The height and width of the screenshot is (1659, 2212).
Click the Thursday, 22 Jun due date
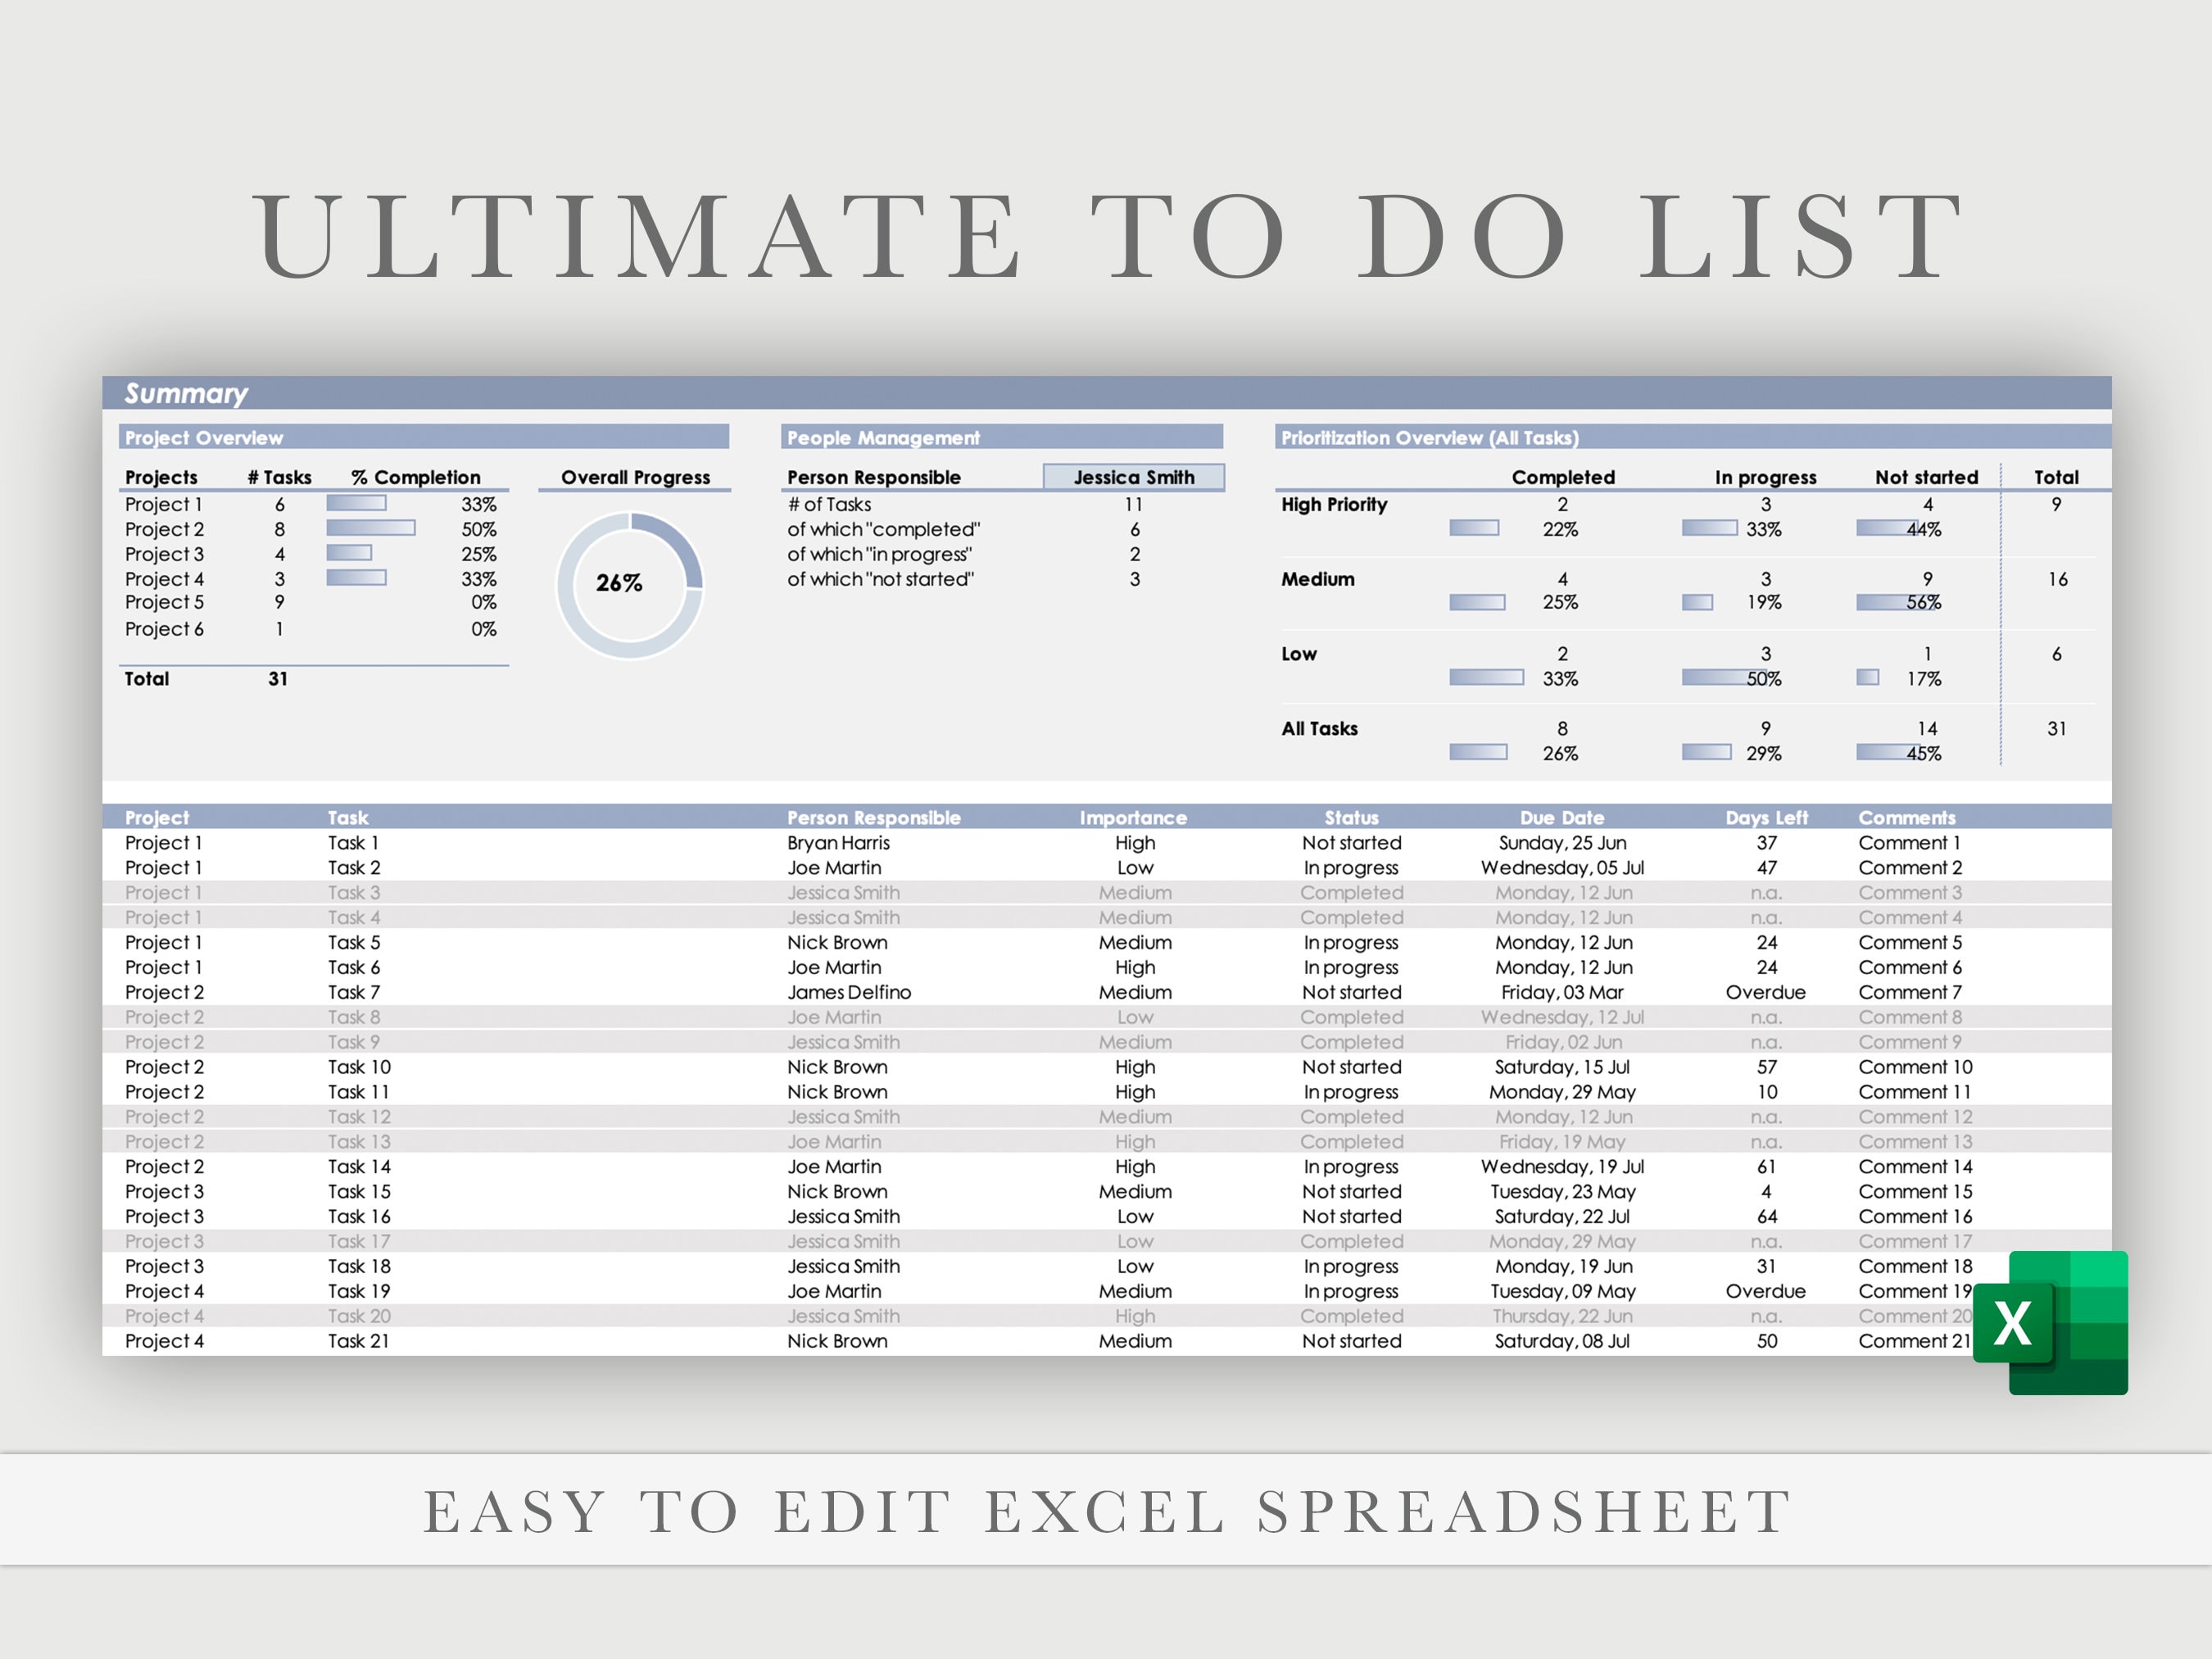pos(1562,1316)
